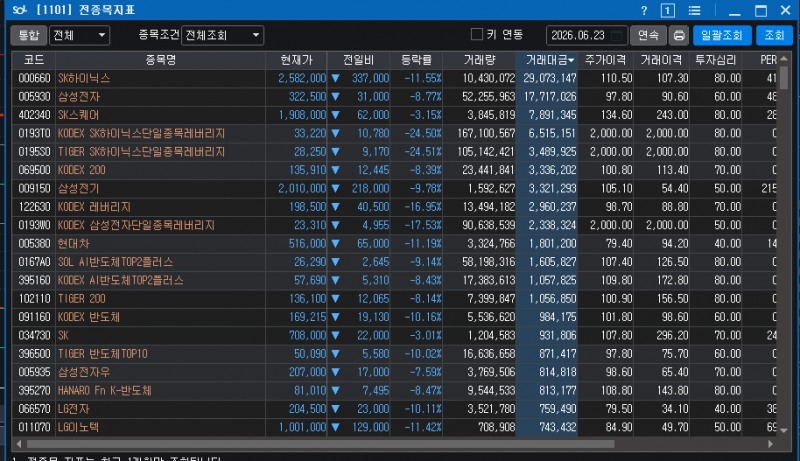Enable the 키 연동 checkbox
The height and width of the screenshot is (461, 800).
[x=477, y=35]
